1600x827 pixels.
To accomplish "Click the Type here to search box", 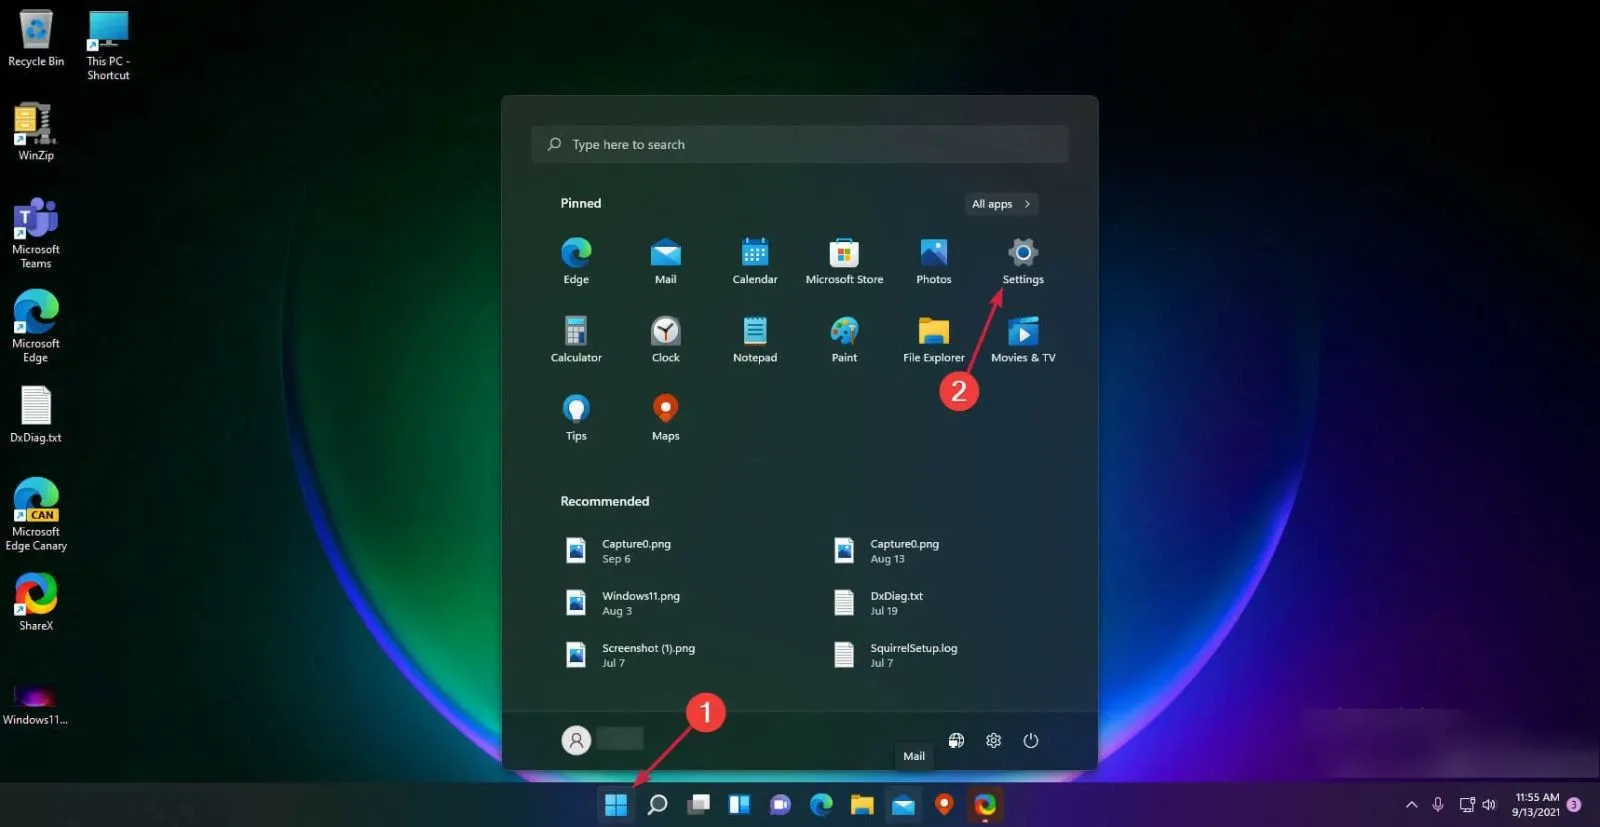I will pyautogui.click(x=800, y=144).
